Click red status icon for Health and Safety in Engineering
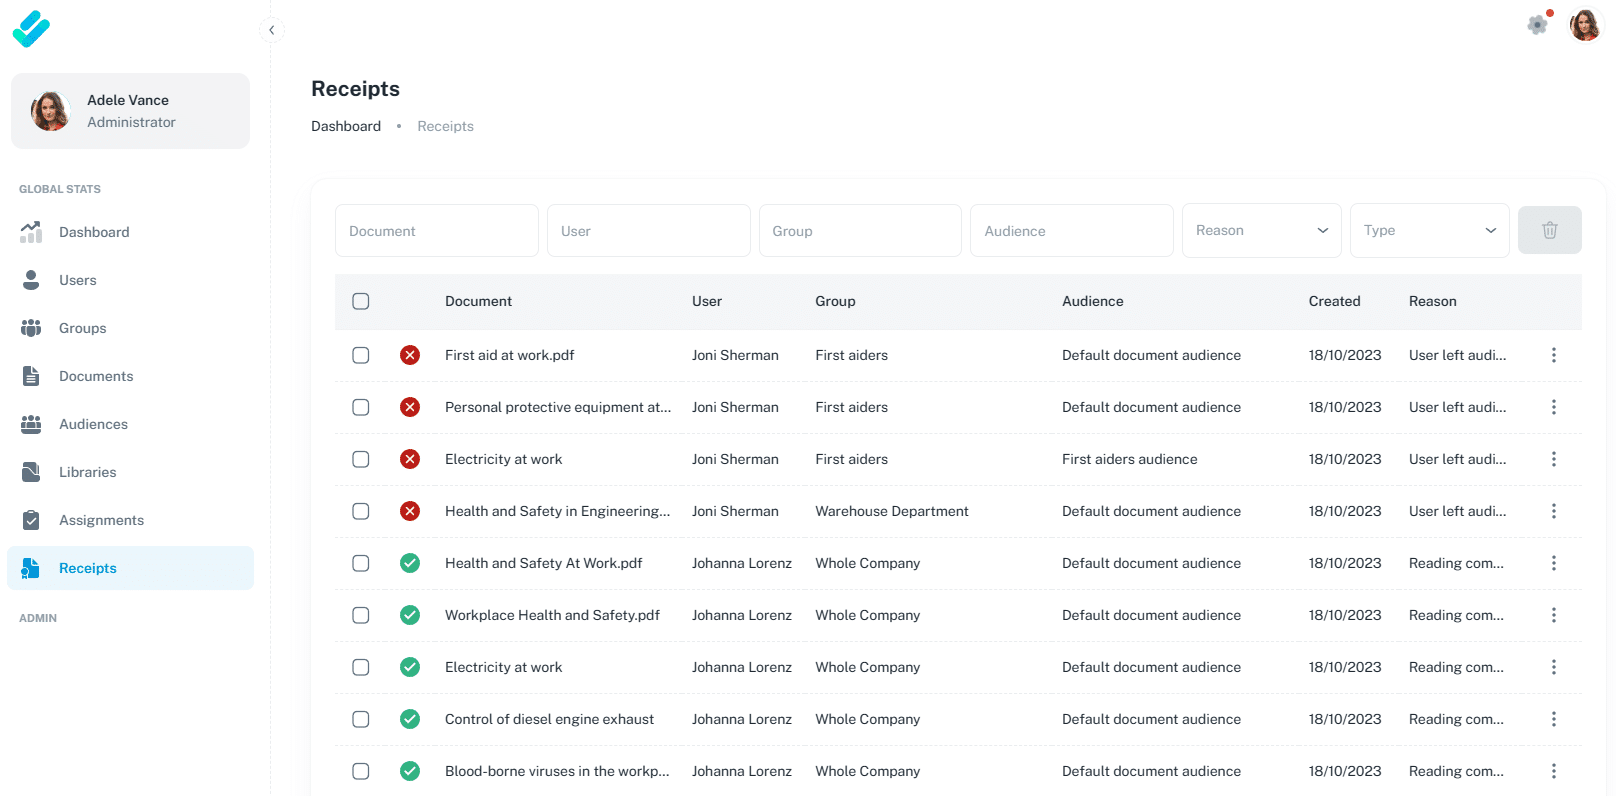The height and width of the screenshot is (796, 1616). tap(410, 511)
